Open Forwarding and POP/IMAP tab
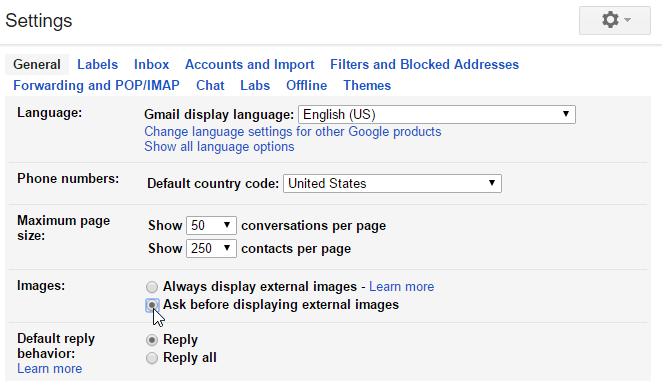This screenshot has width=662, height=381. (x=96, y=85)
